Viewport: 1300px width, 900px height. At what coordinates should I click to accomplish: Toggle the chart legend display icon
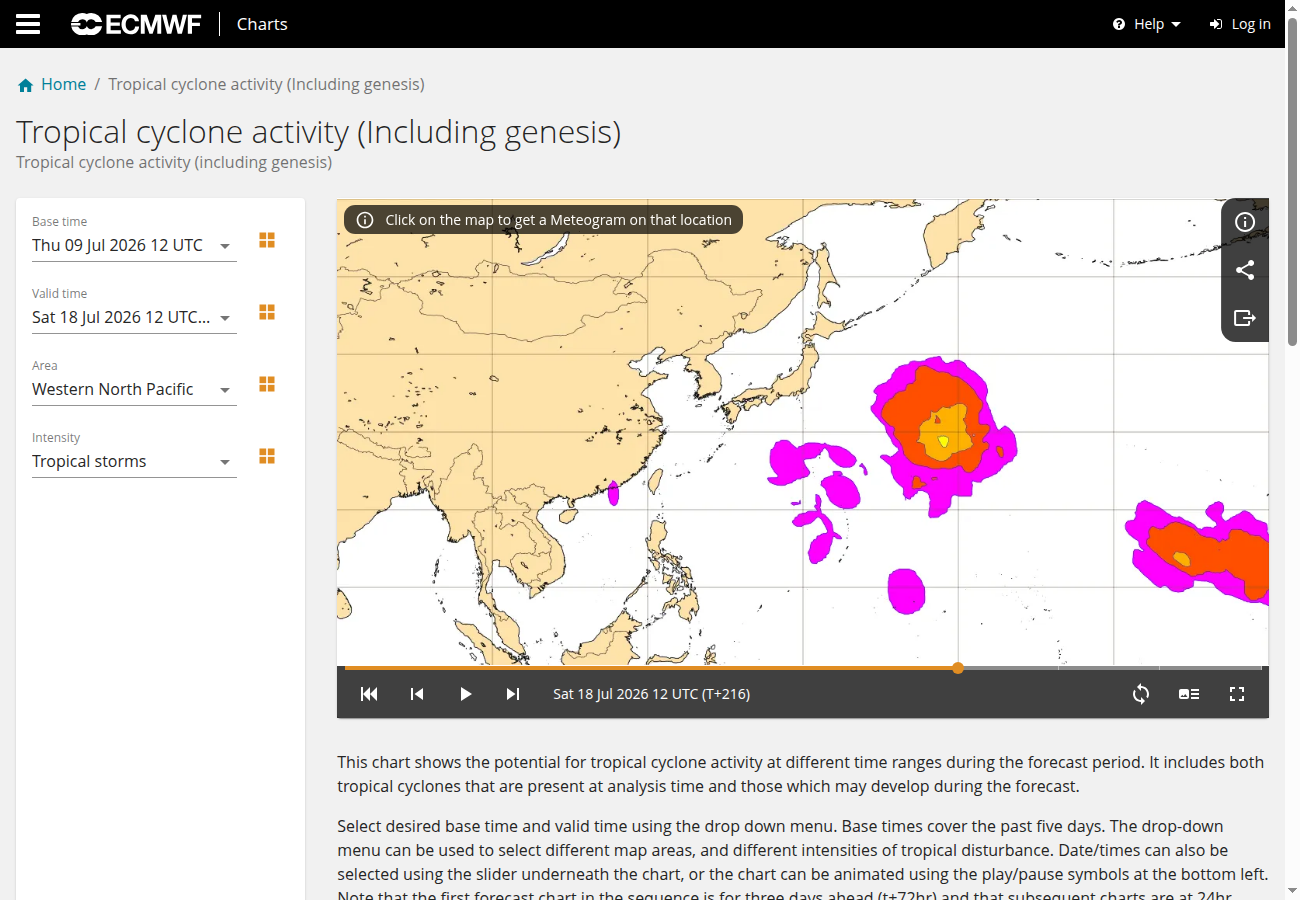pos(1189,694)
